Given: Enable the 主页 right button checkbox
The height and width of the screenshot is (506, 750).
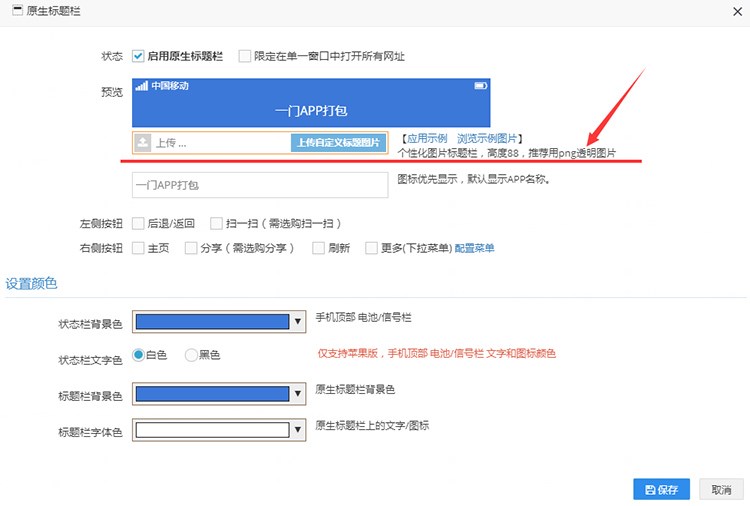Looking at the screenshot, I should (138, 248).
